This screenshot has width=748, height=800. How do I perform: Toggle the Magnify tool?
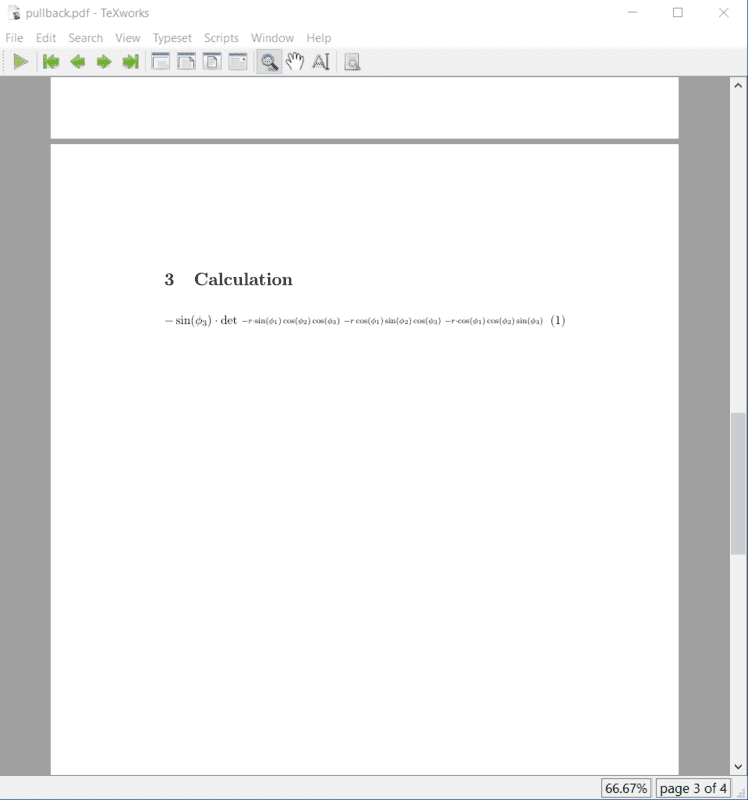[268, 62]
